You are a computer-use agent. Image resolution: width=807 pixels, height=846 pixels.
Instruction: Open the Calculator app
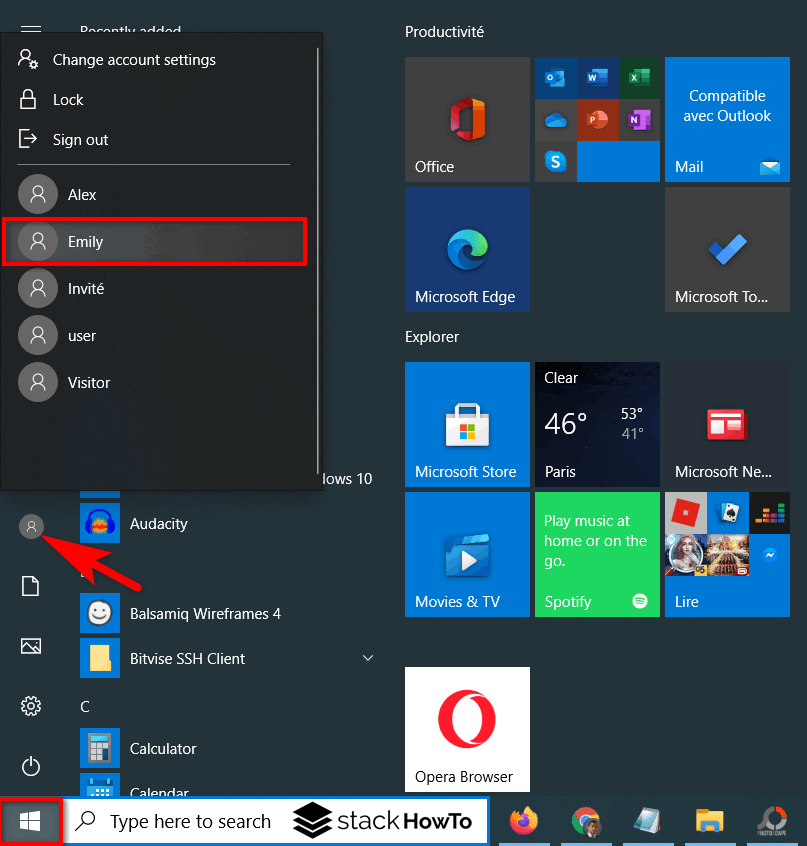click(163, 748)
